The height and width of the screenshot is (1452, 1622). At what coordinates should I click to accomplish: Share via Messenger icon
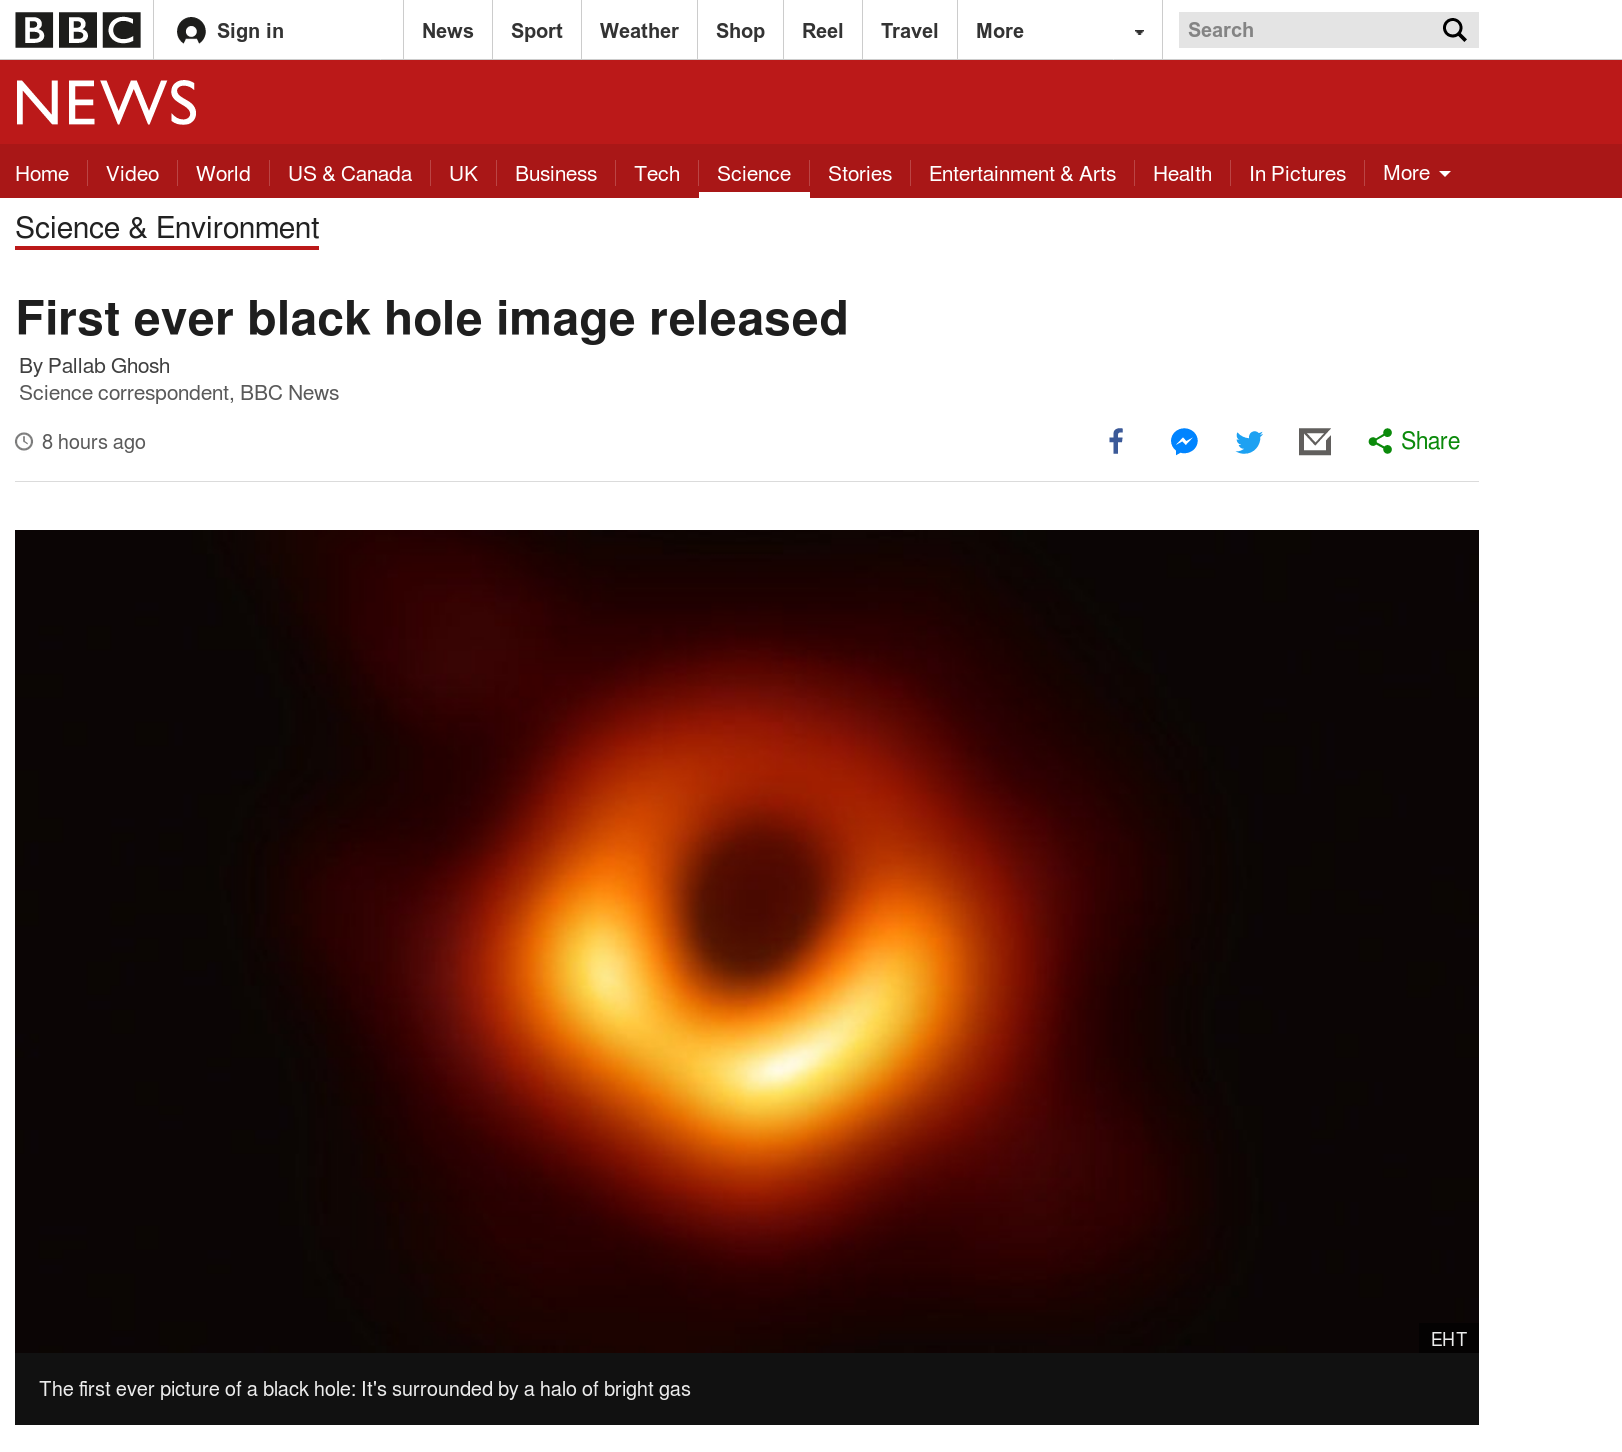point(1184,441)
